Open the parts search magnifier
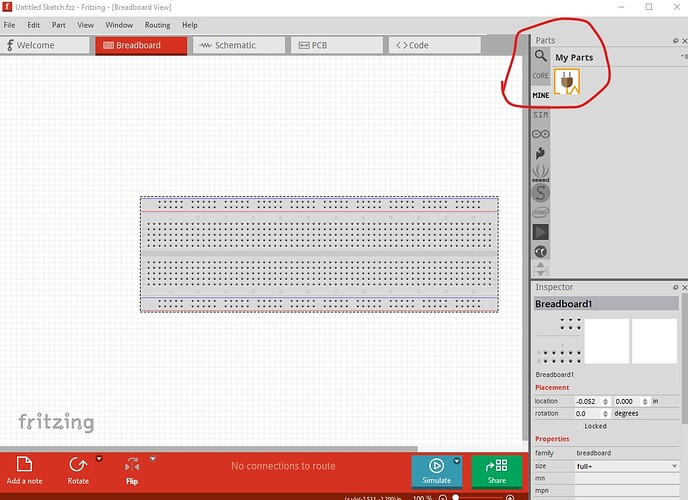Viewport: 688px width, 500px height. click(540, 57)
